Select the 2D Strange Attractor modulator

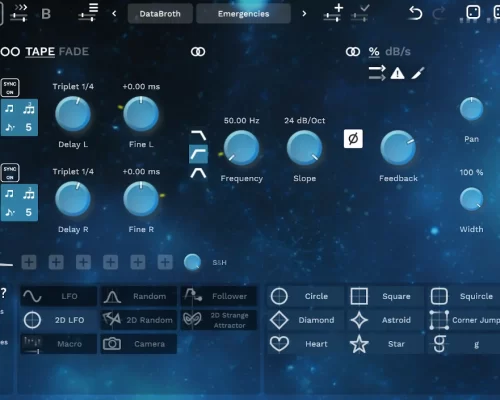(219, 320)
